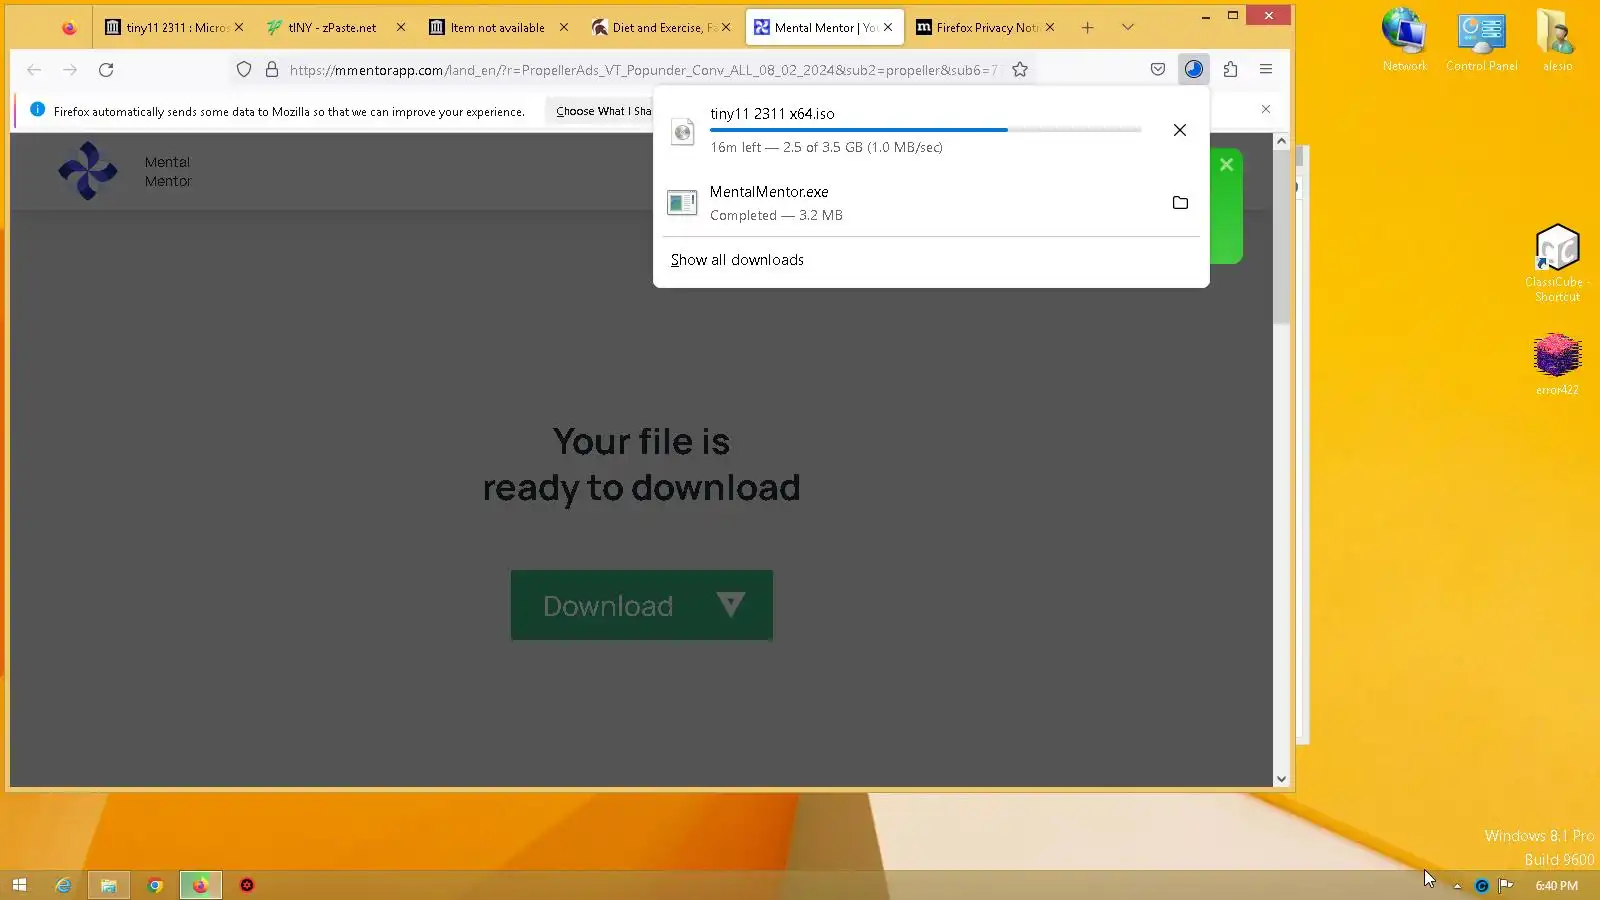
Task: Go back to the previous page
Action: coord(34,70)
